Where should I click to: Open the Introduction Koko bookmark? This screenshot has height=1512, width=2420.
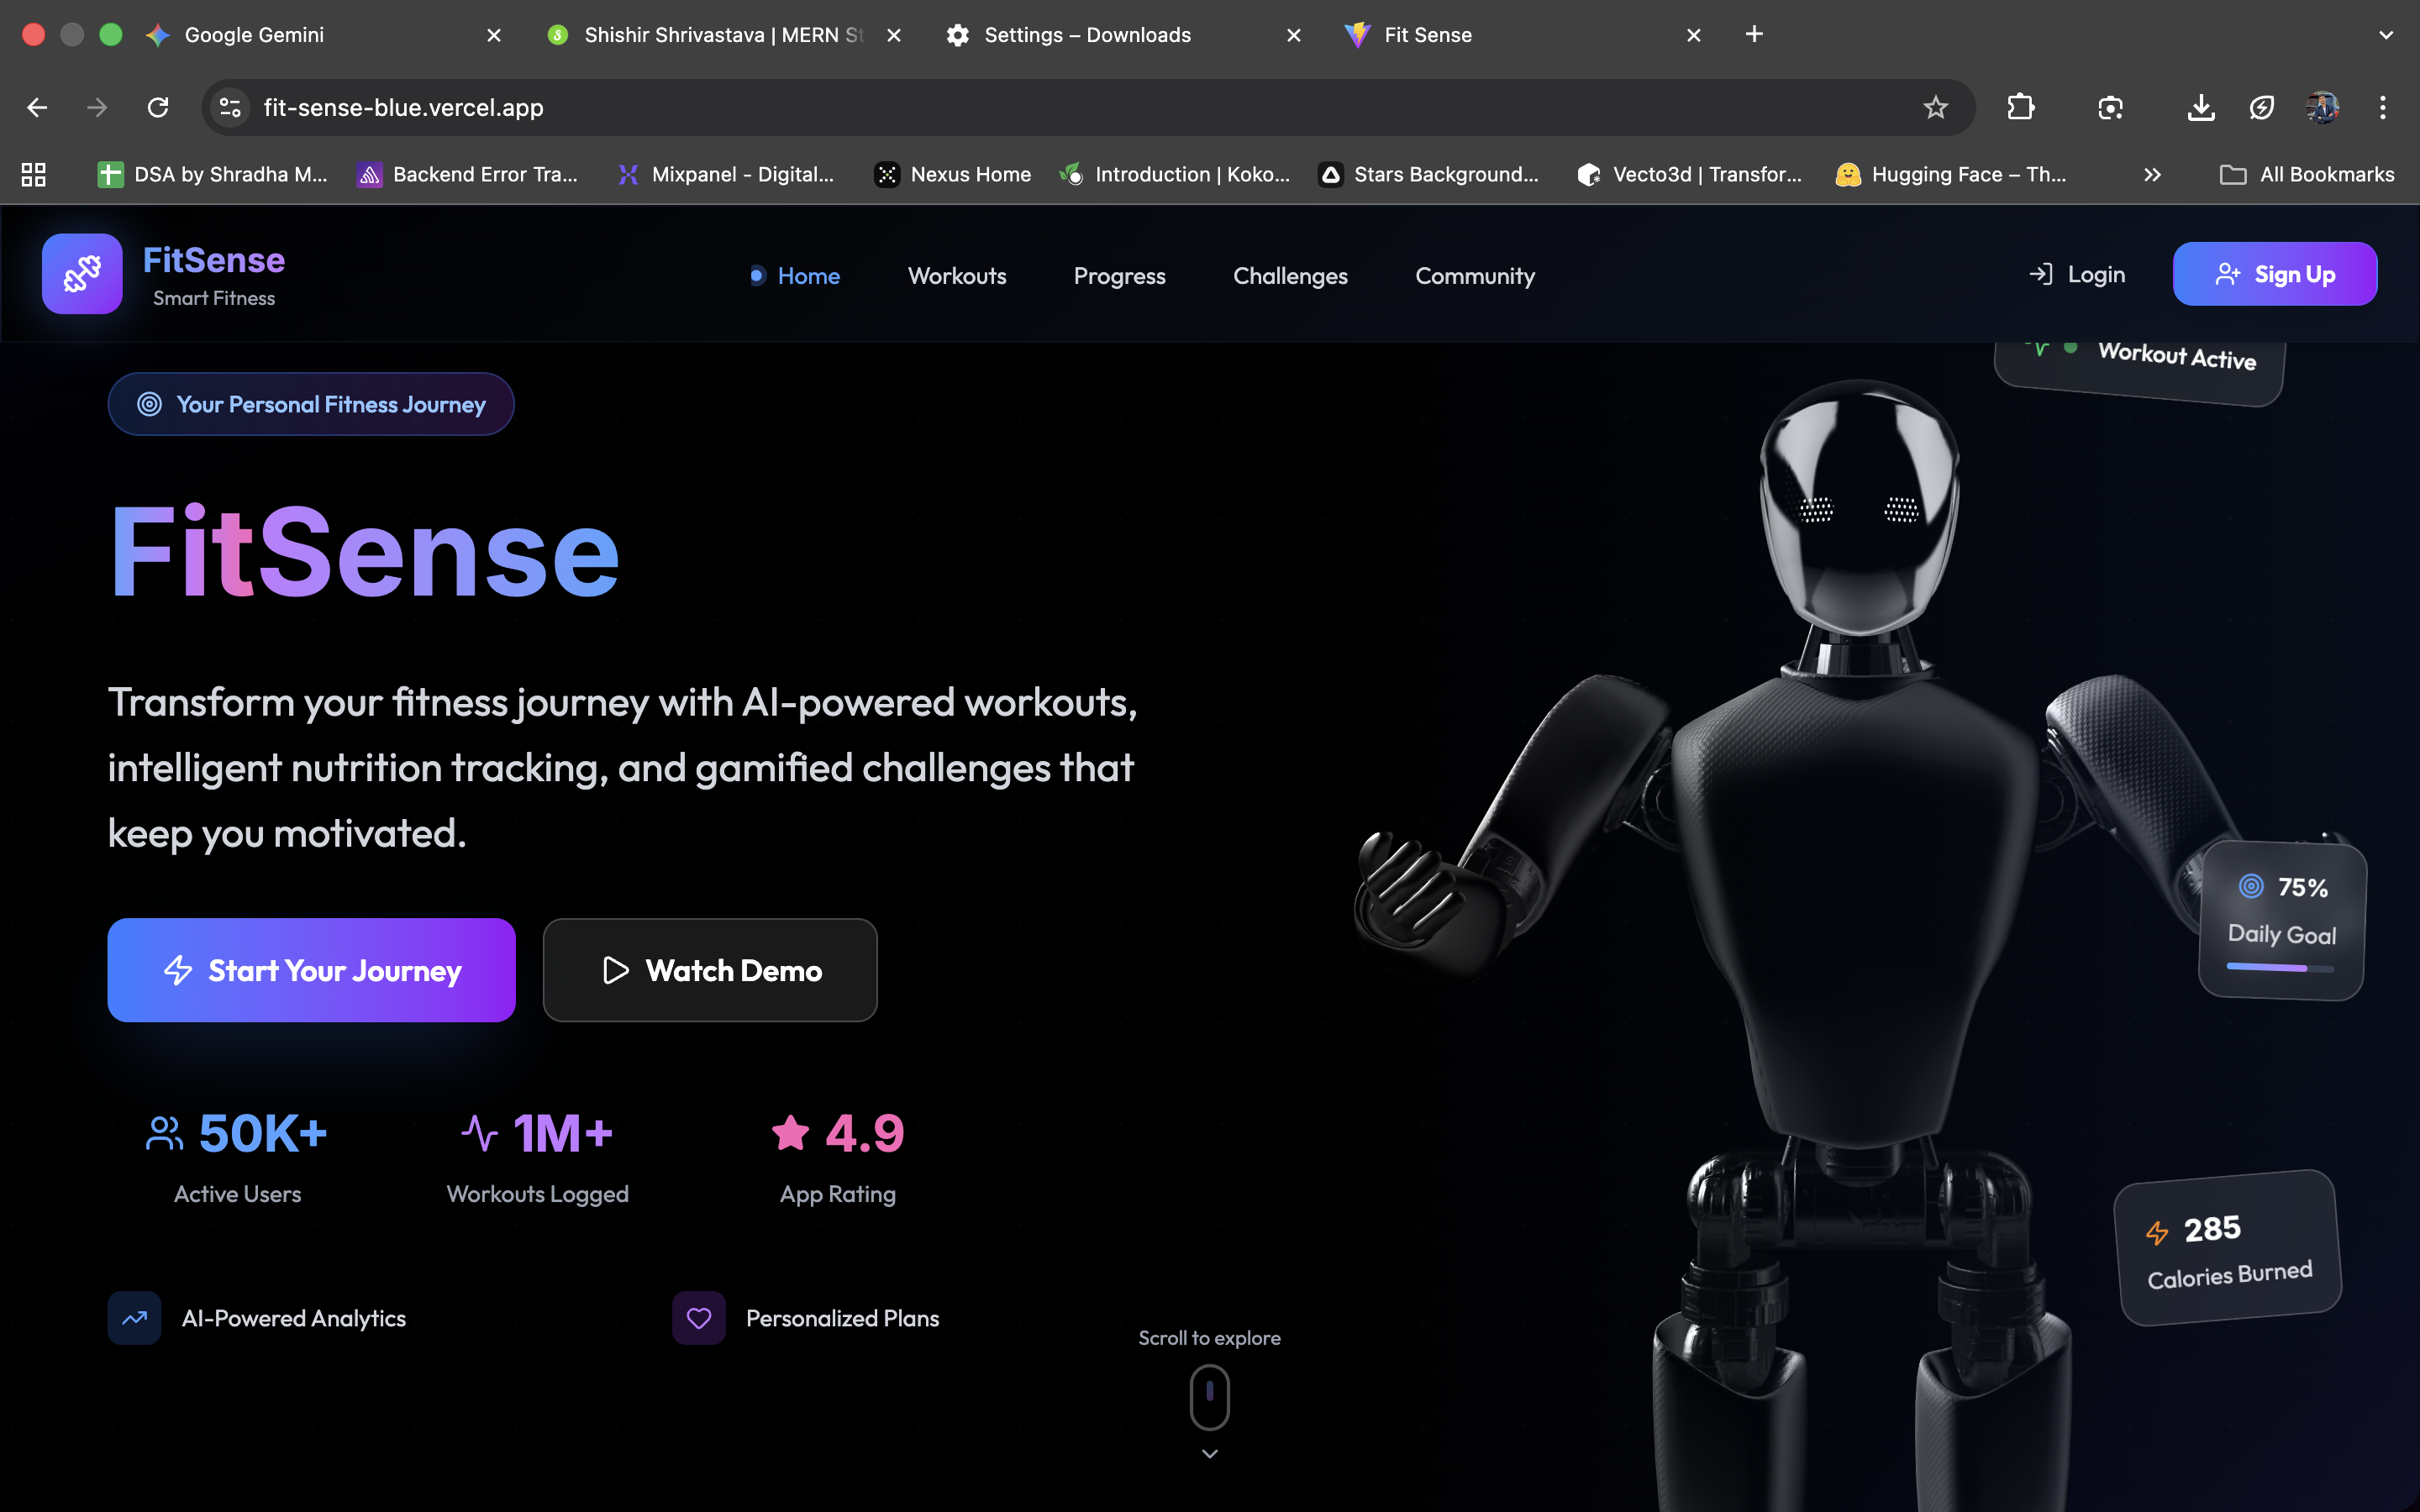click(x=1175, y=174)
